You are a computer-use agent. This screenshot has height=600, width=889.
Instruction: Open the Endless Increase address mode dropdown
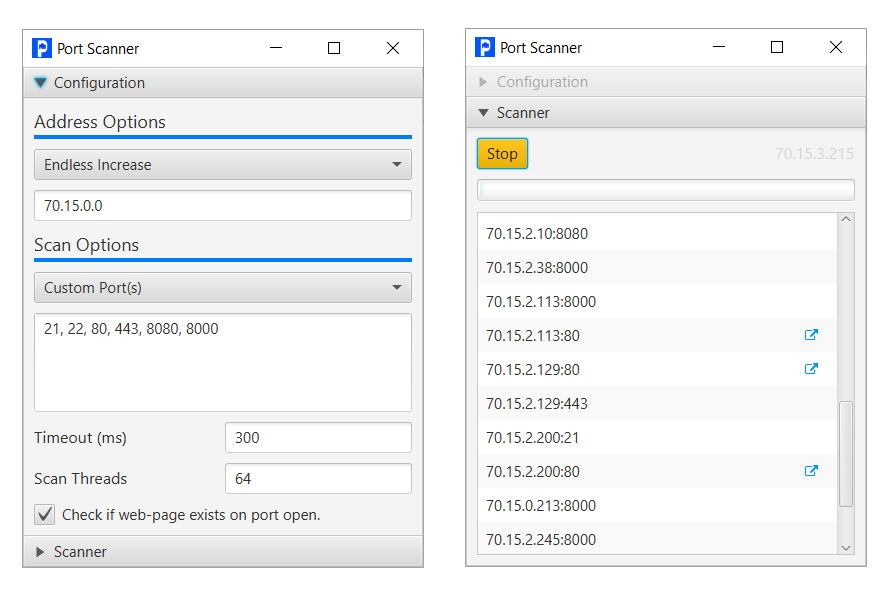(223, 164)
